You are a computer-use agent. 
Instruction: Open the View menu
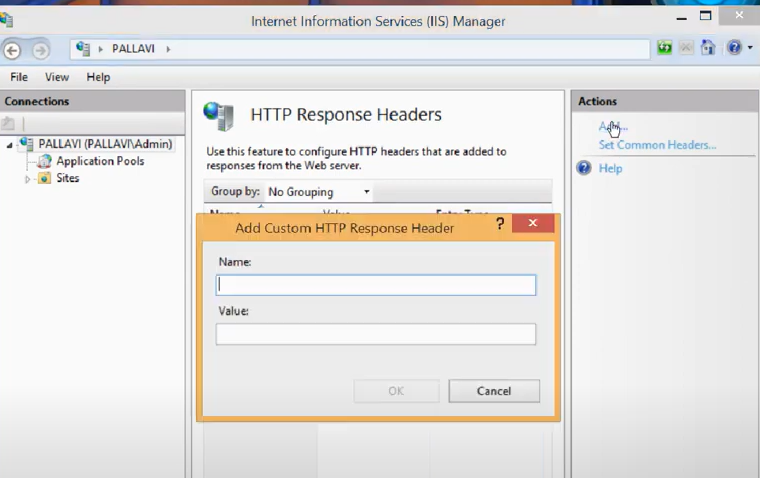click(57, 77)
